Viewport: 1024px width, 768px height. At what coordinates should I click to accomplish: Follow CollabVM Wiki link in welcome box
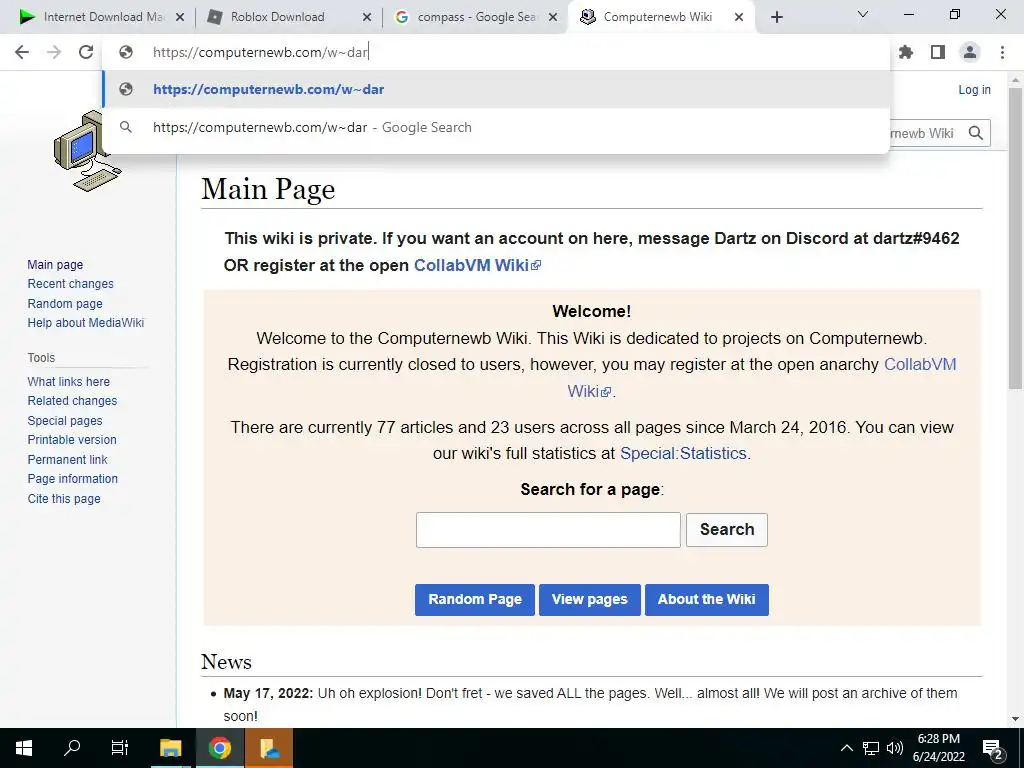click(x=920, y=364)
